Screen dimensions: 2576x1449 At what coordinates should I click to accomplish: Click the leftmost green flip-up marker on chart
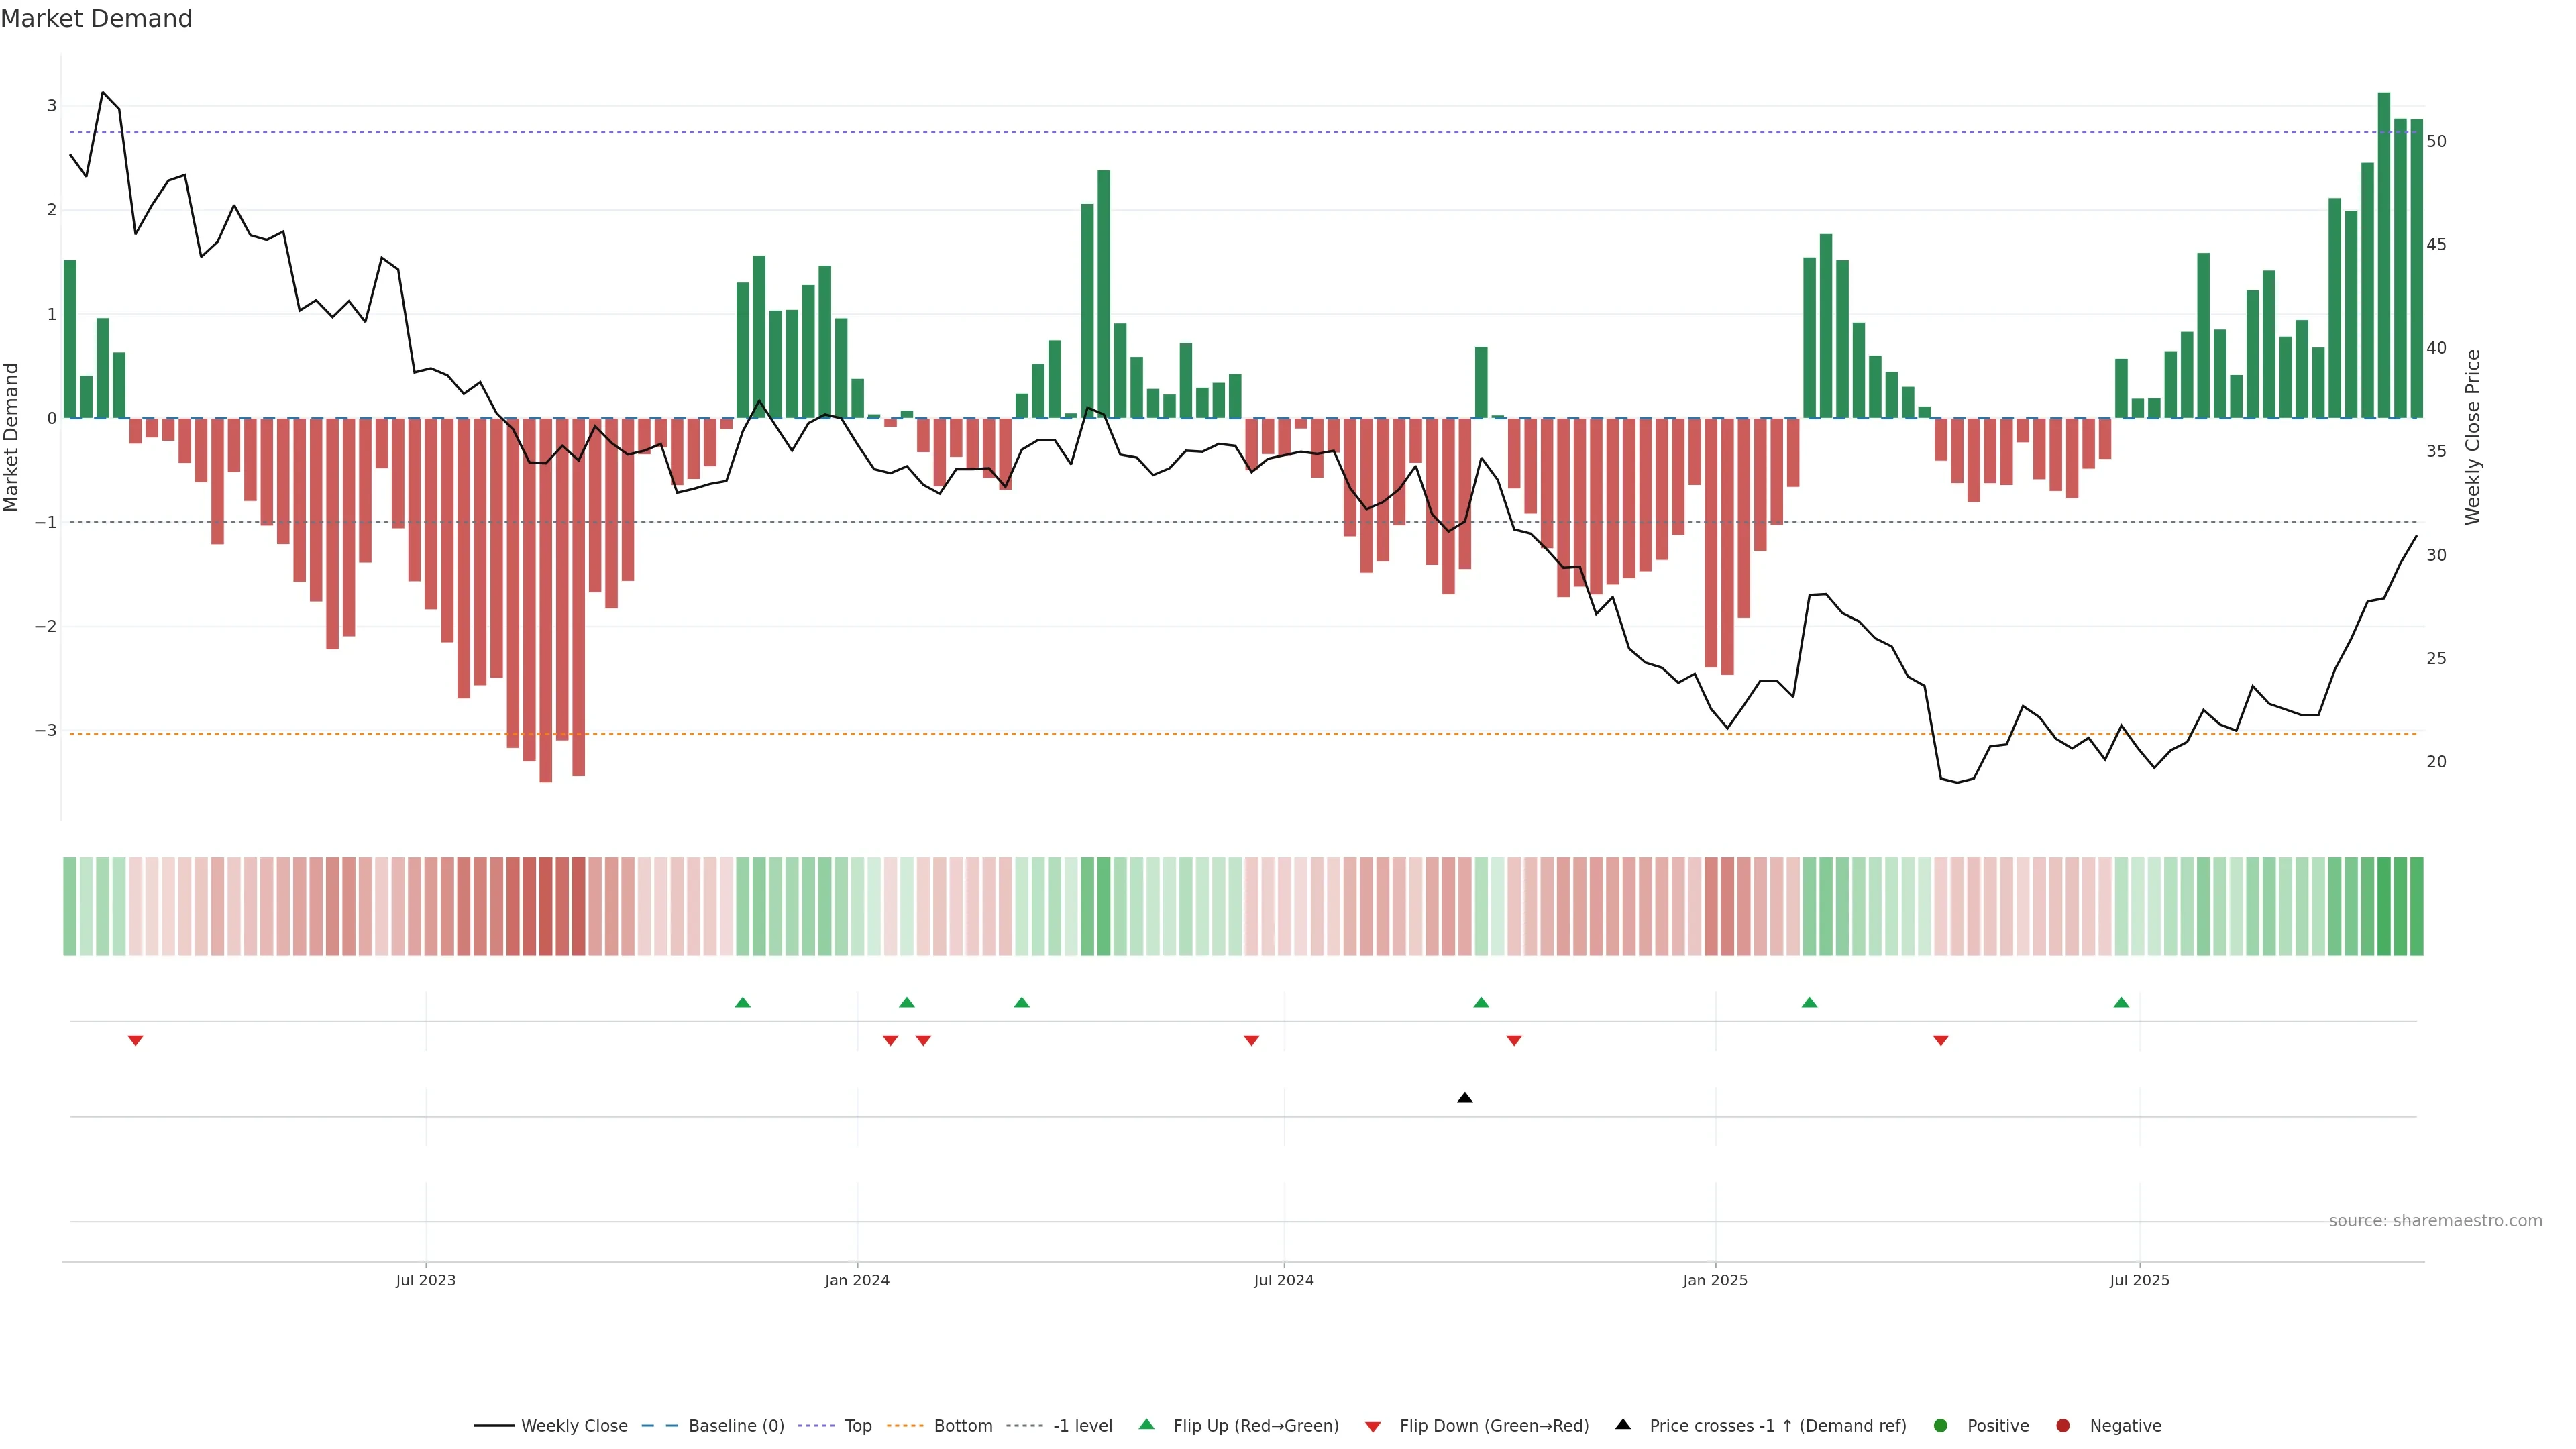pos(742,1002)
